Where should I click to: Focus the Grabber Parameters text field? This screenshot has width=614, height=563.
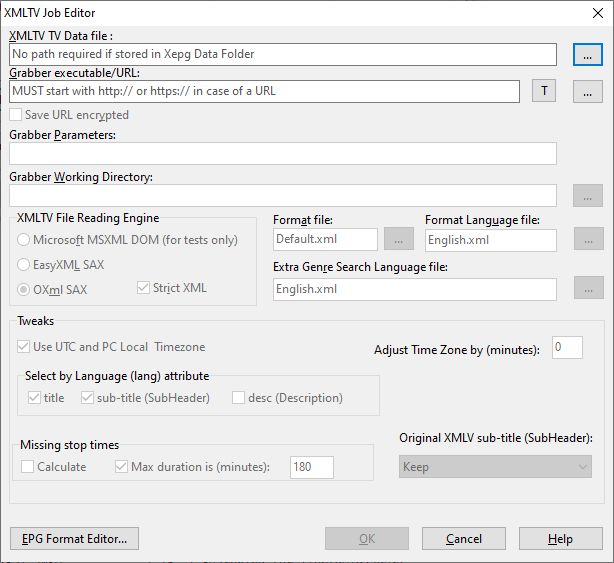click(282, 153)
